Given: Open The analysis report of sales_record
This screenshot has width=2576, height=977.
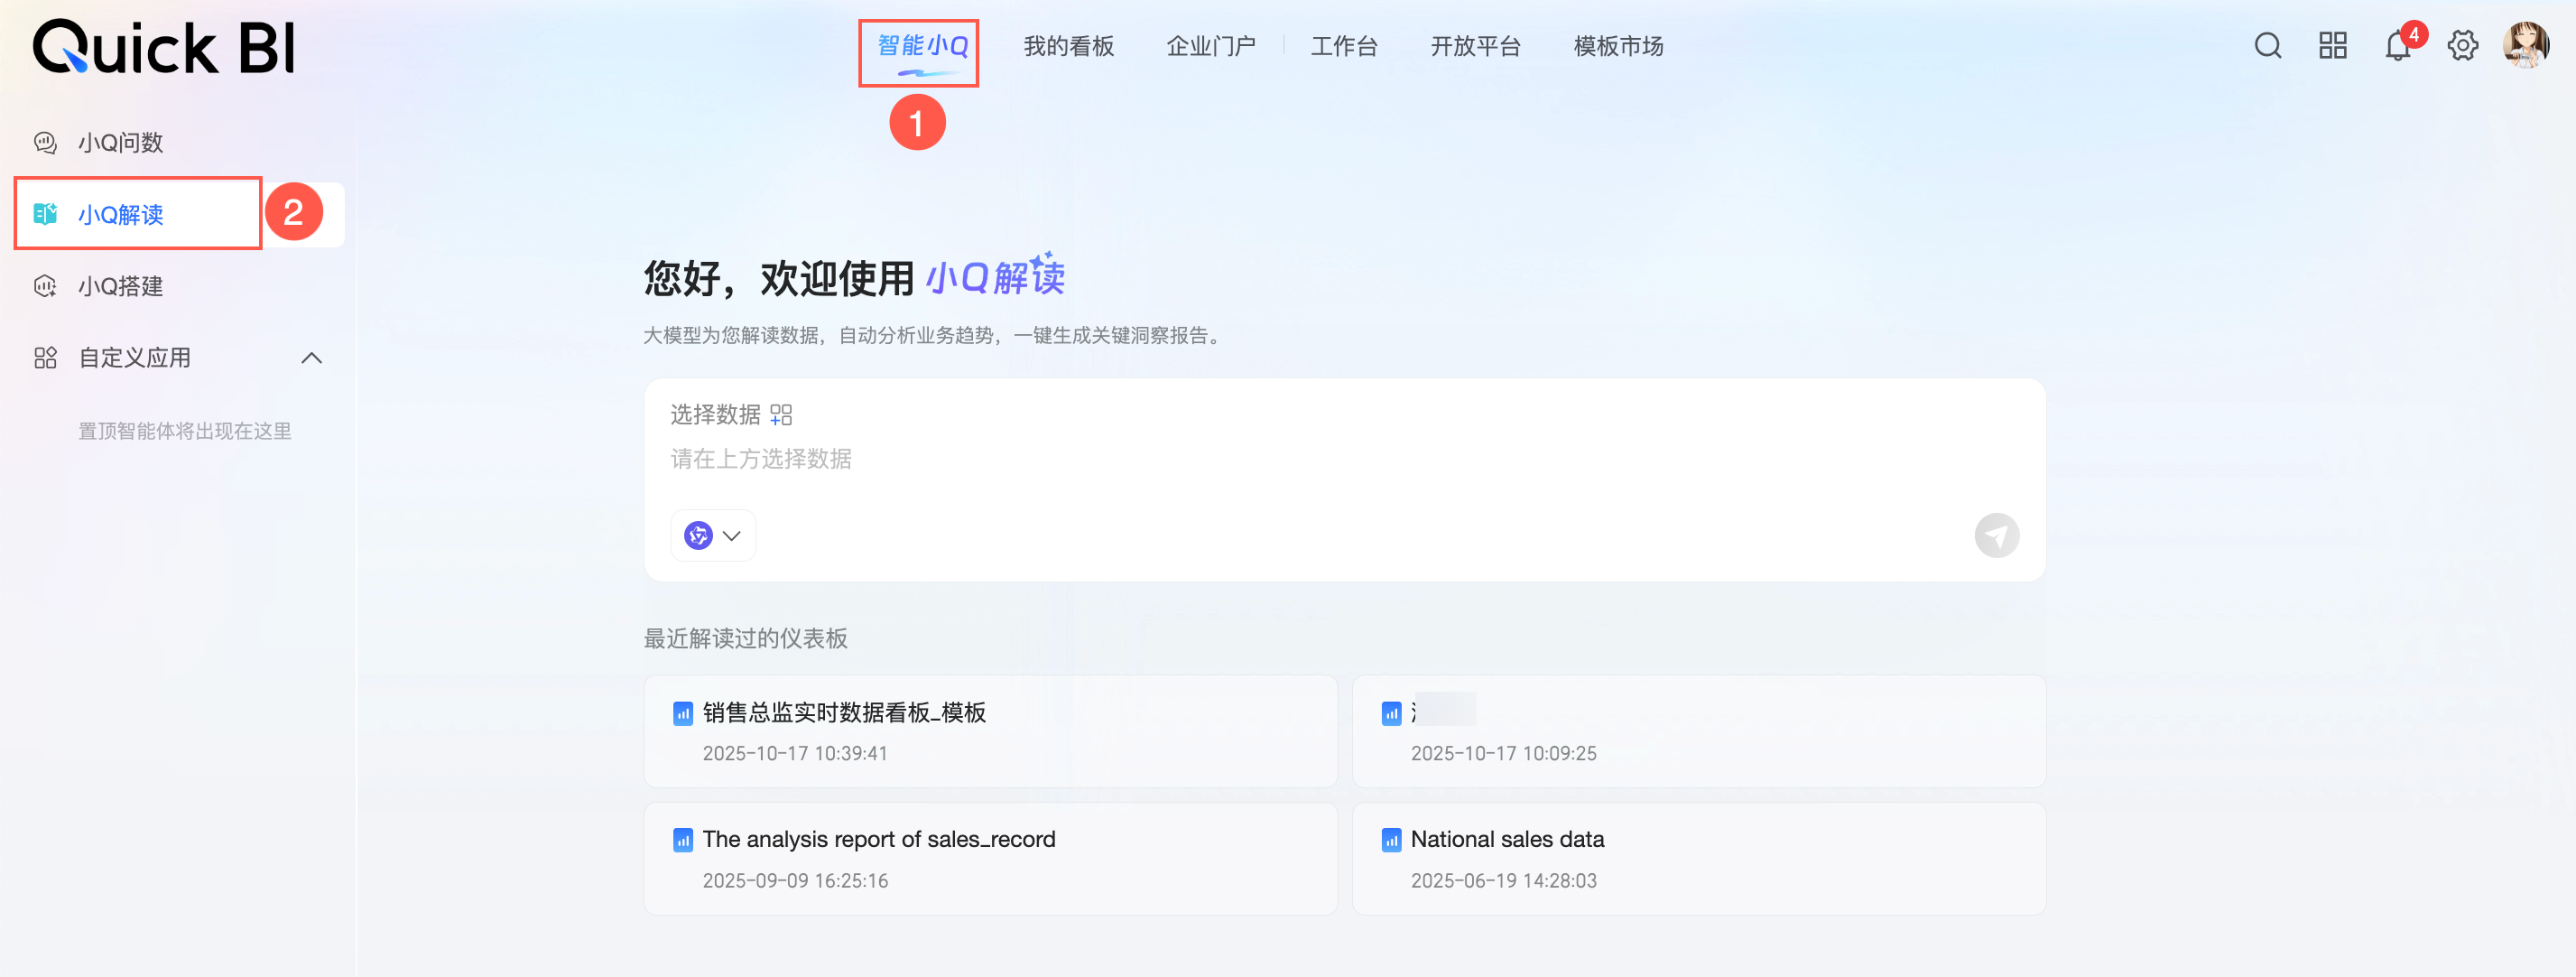Looking at the screenshot, I should tap(878, 840).
